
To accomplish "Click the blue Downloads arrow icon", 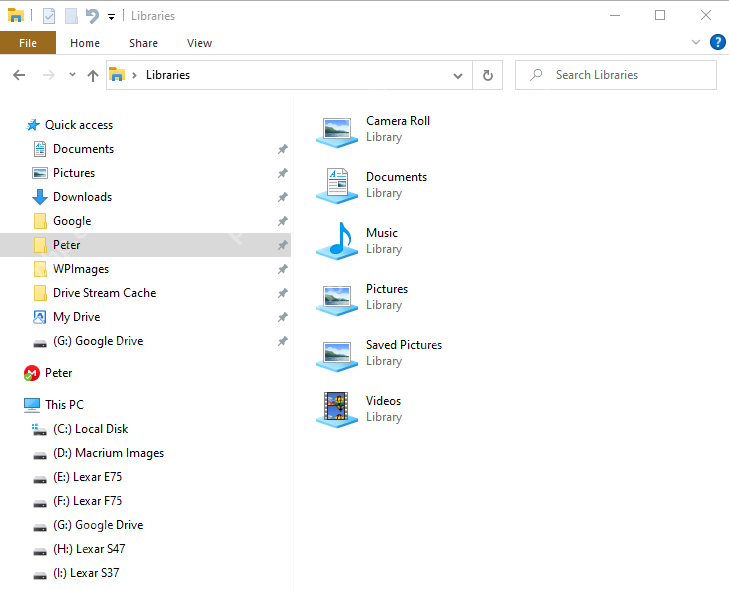I will click(40, 197).
